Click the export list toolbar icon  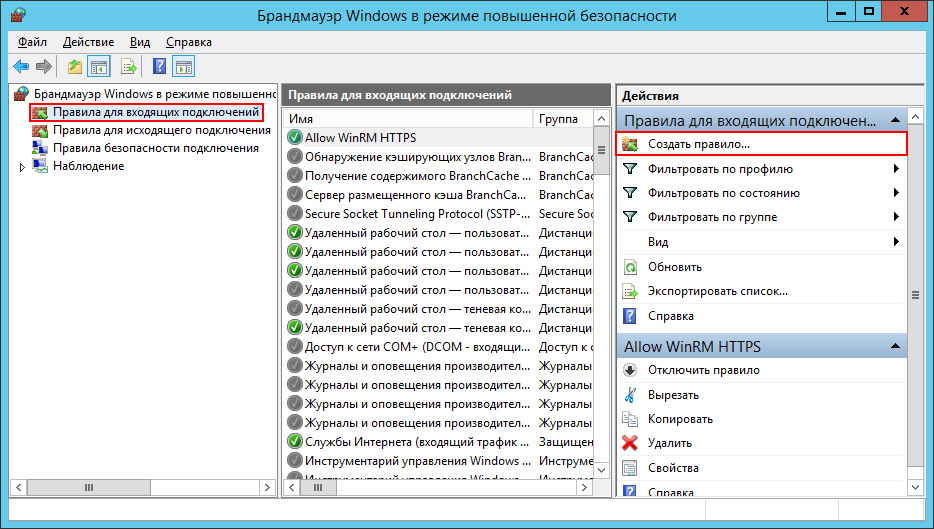pos(128,67)
